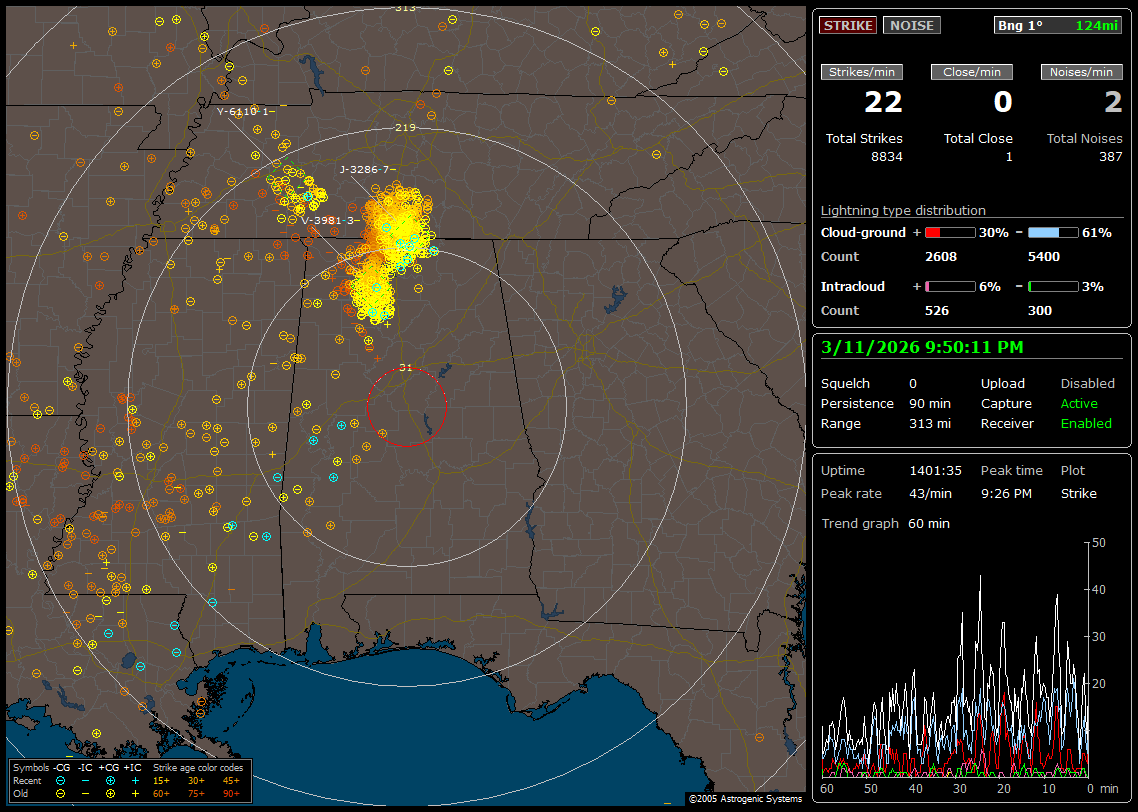Click the Enabled receiver status

(x=1086, y=424)
